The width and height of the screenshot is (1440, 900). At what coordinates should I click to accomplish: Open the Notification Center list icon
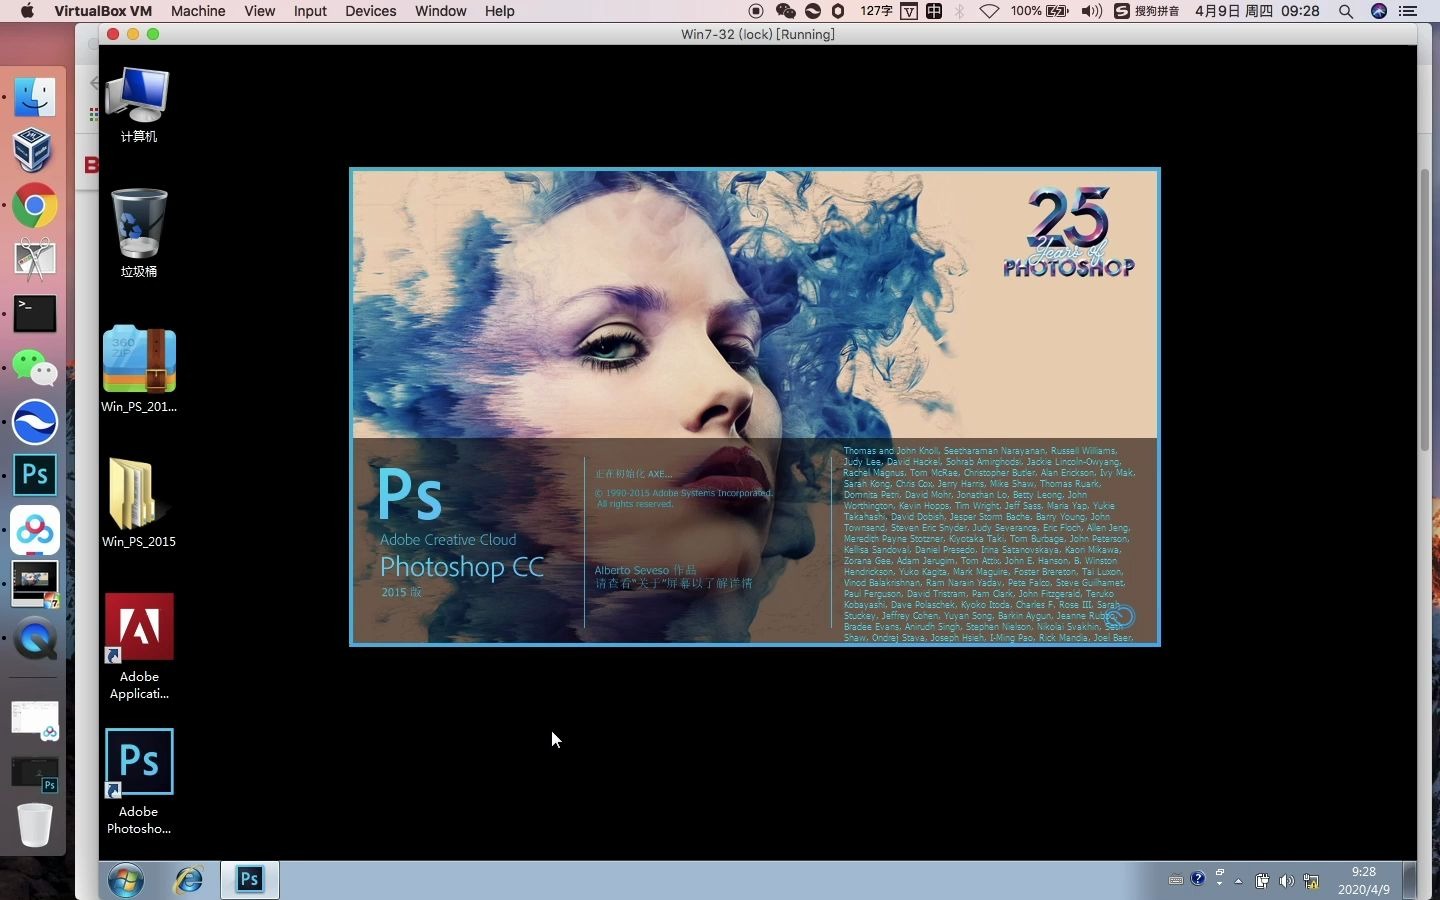coord(1408,11)
